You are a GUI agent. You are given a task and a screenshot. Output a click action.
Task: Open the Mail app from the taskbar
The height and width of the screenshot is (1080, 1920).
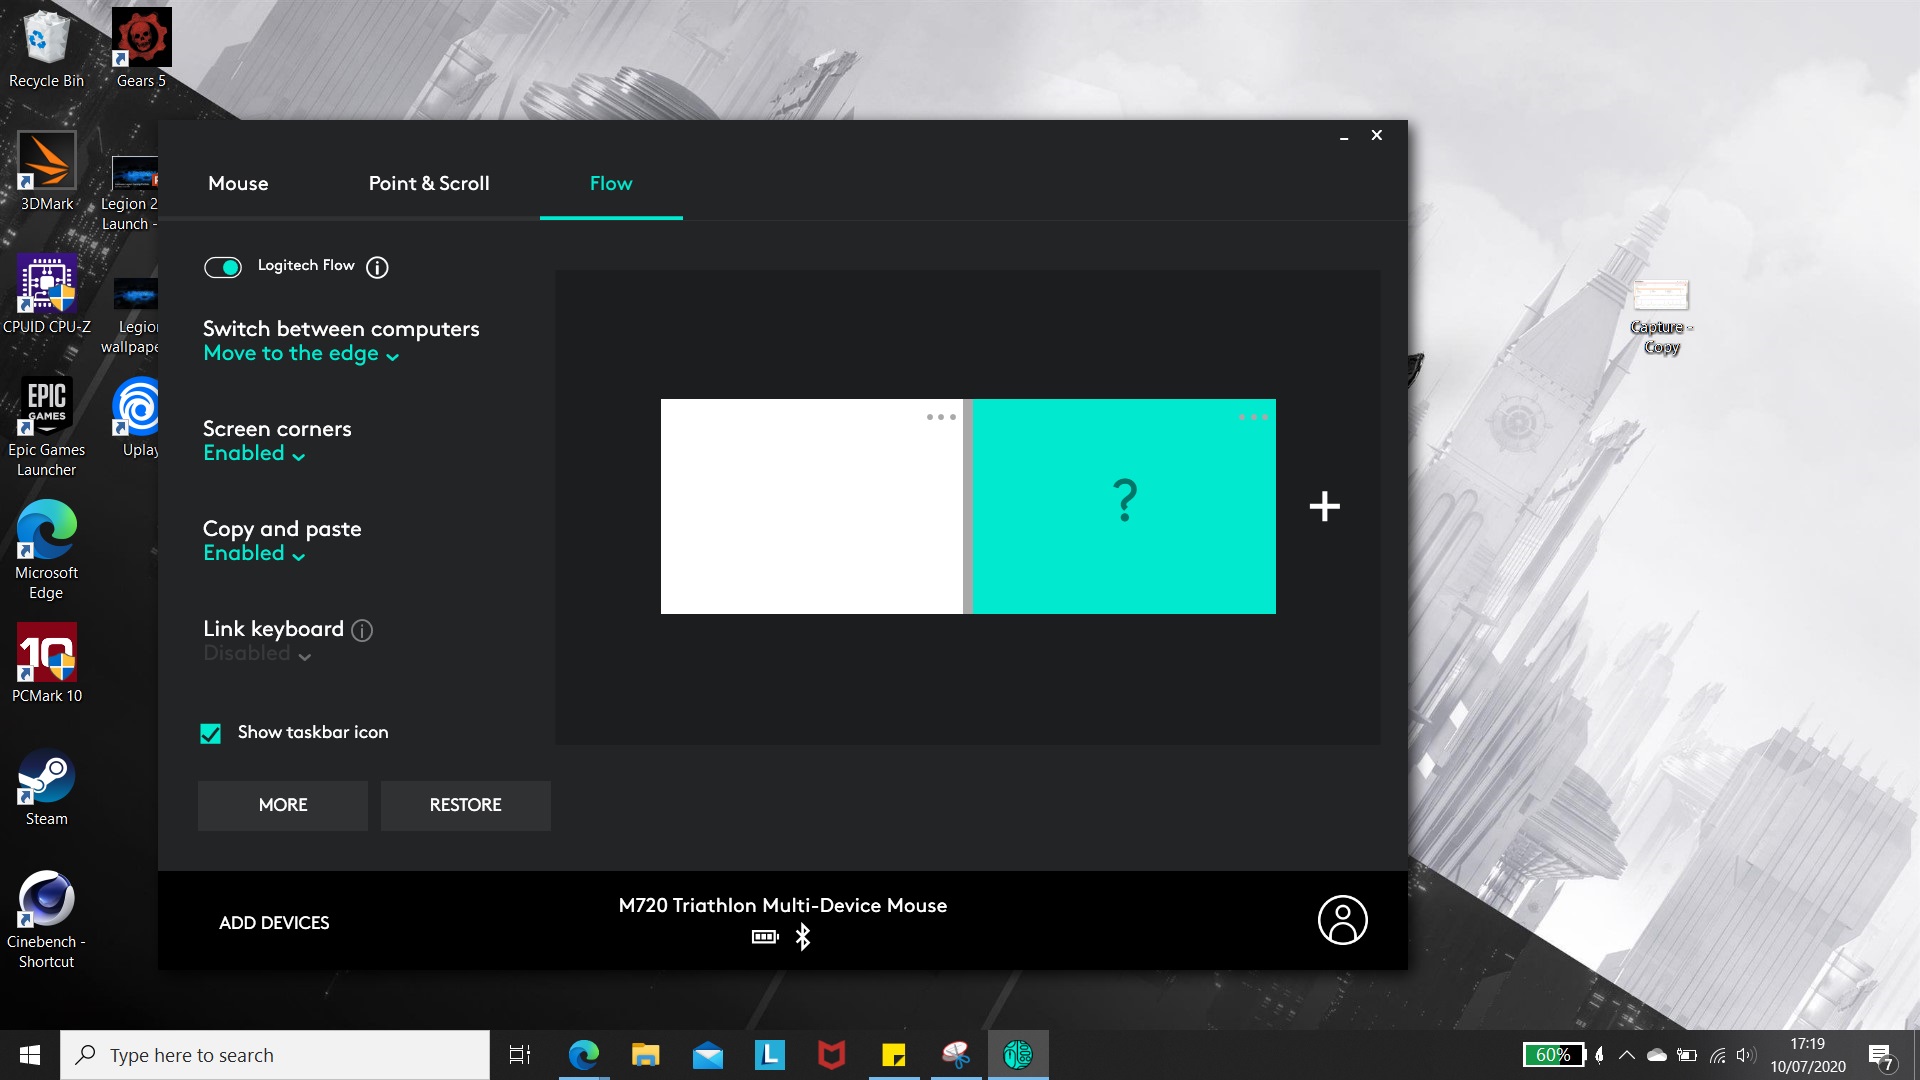point(707,1055)
